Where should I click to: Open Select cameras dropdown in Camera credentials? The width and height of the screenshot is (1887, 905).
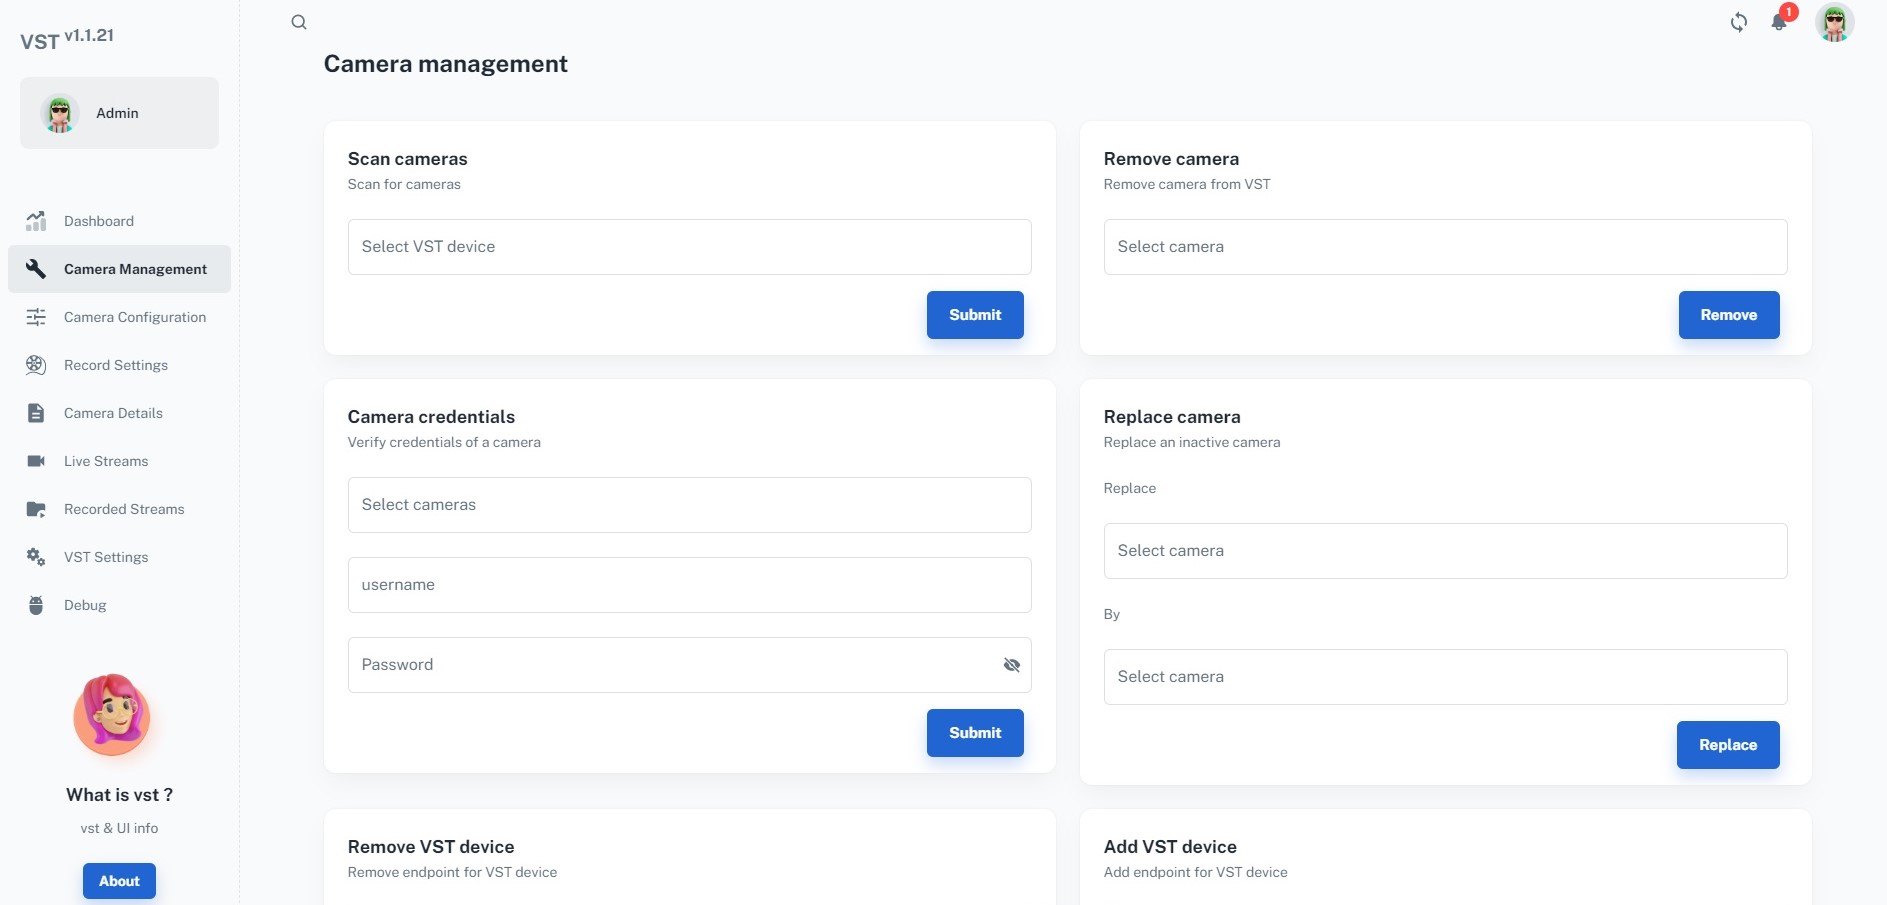click(x=688, y=505)
